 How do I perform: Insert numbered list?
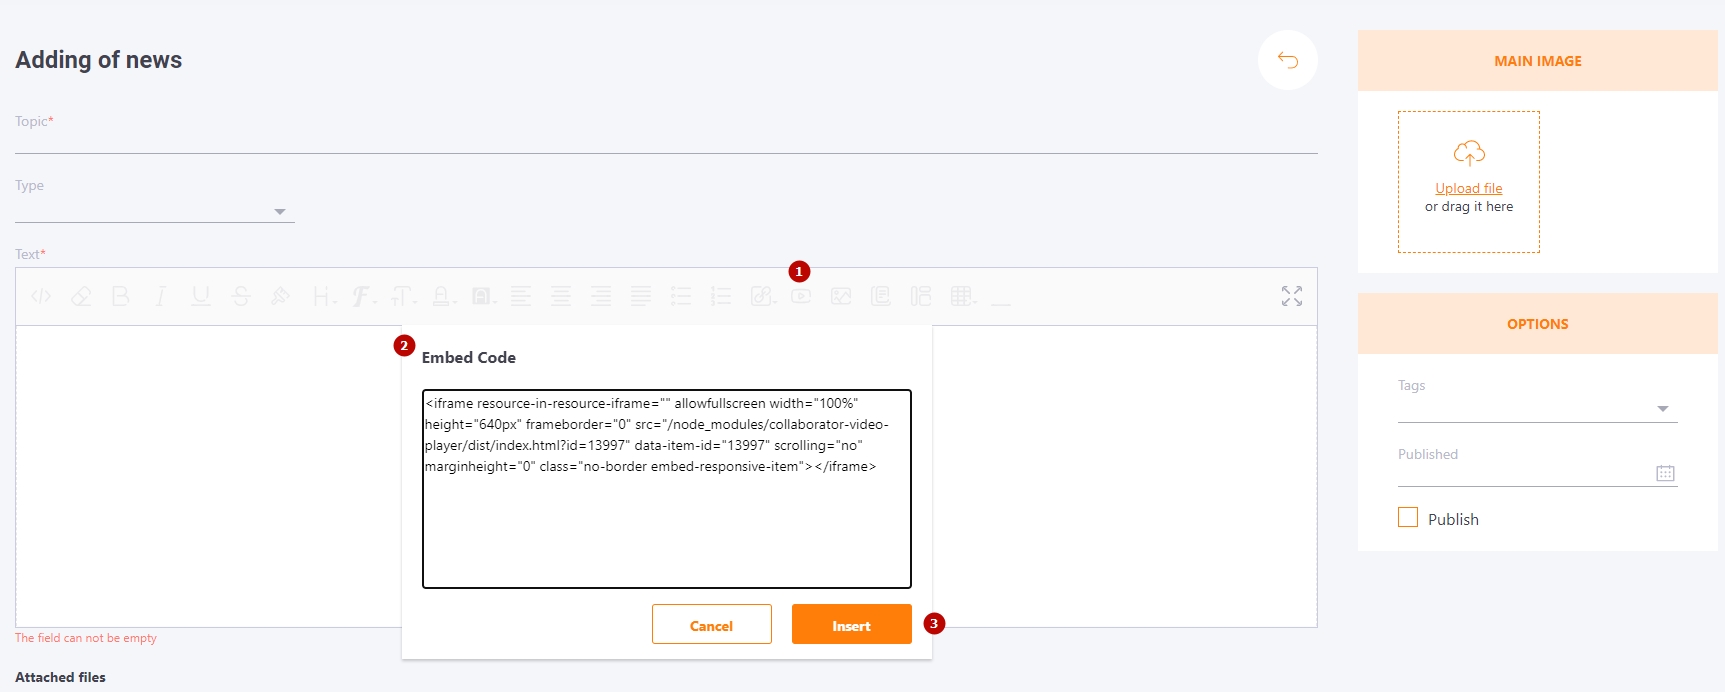coord(721,296)
